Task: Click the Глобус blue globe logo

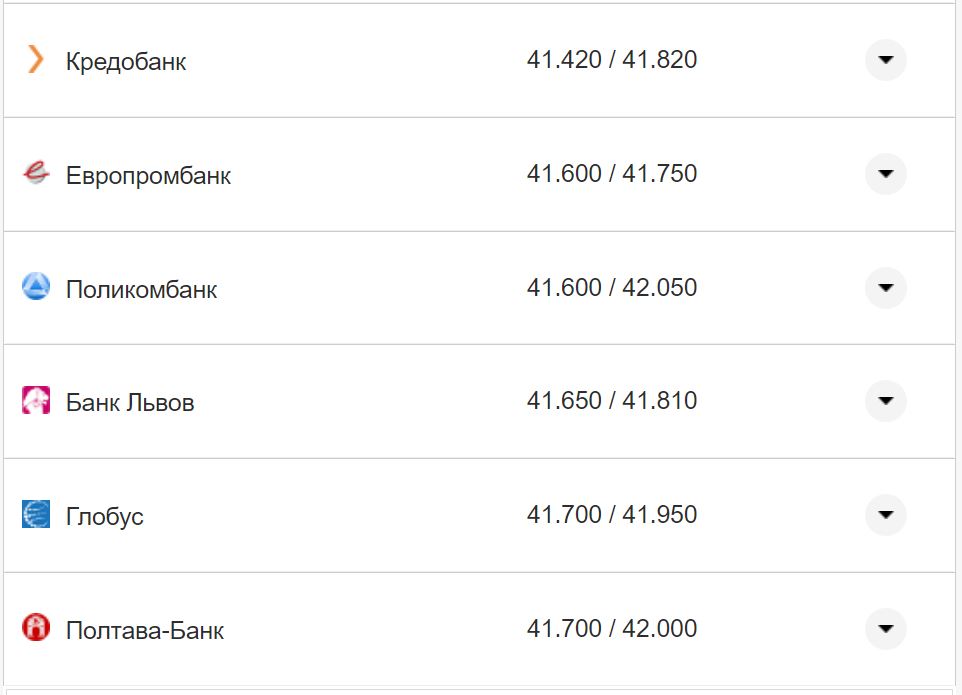Action: 36,515
